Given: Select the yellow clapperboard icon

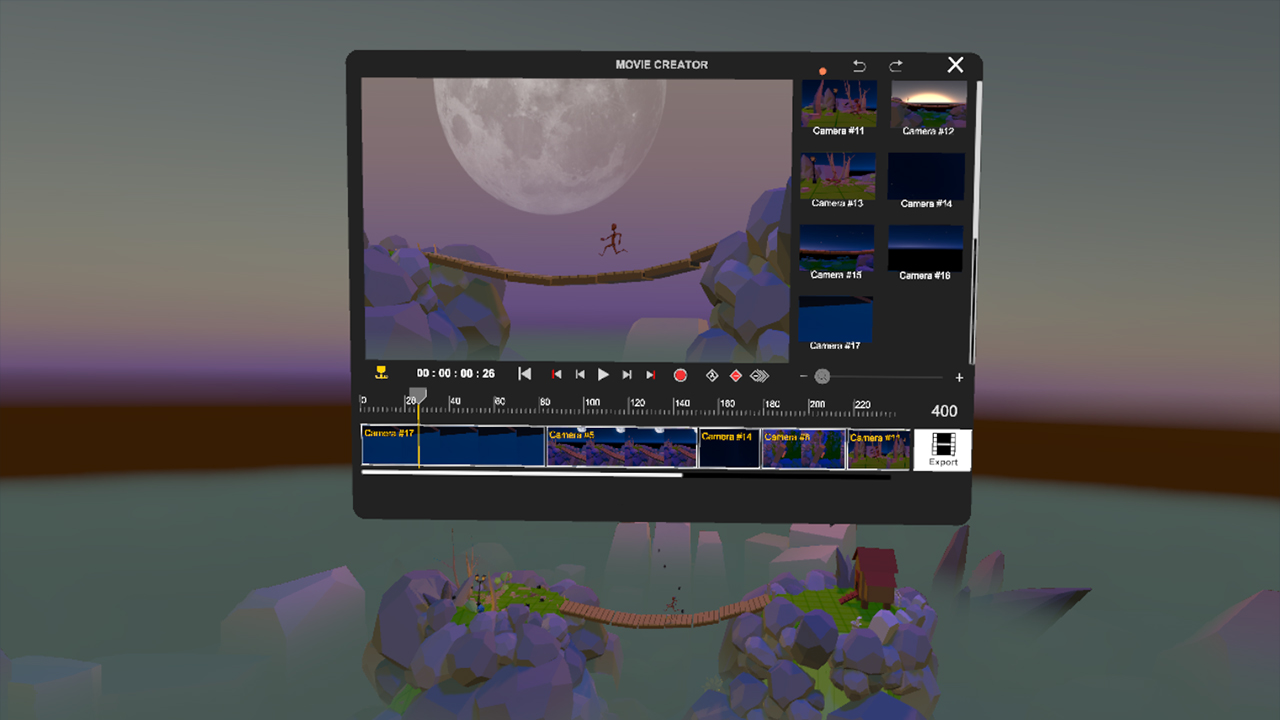Looking at the screenshot, I should click(x=381, y=371).
